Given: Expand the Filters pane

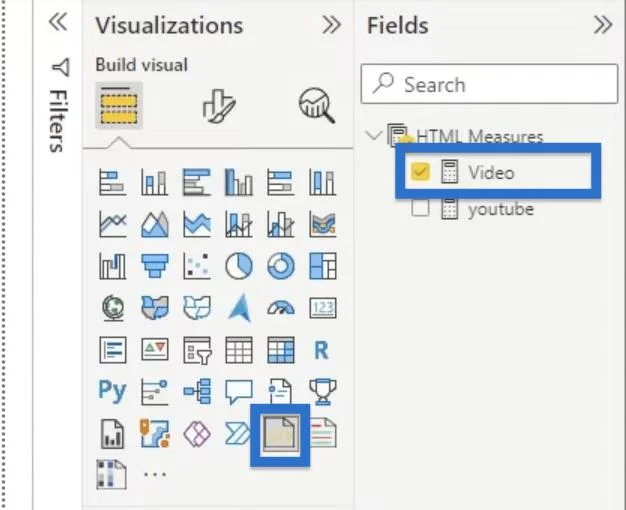Looking at the screenshot, I should 58,22.
